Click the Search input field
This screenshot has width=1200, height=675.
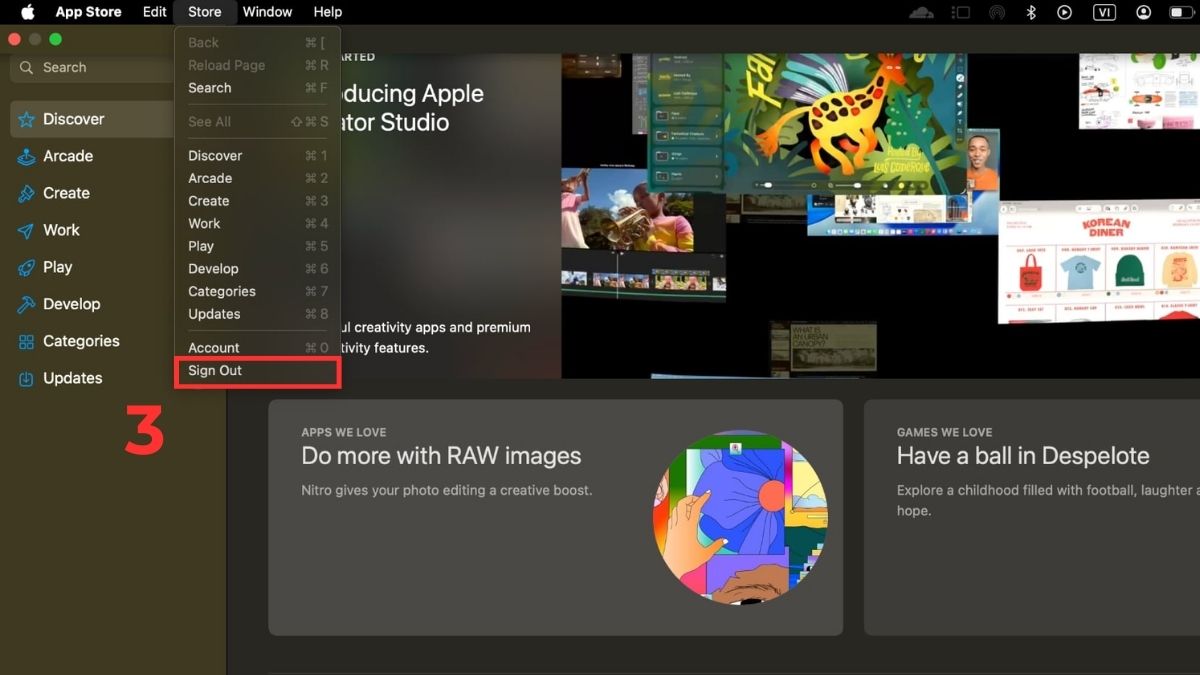coord(90,67)
